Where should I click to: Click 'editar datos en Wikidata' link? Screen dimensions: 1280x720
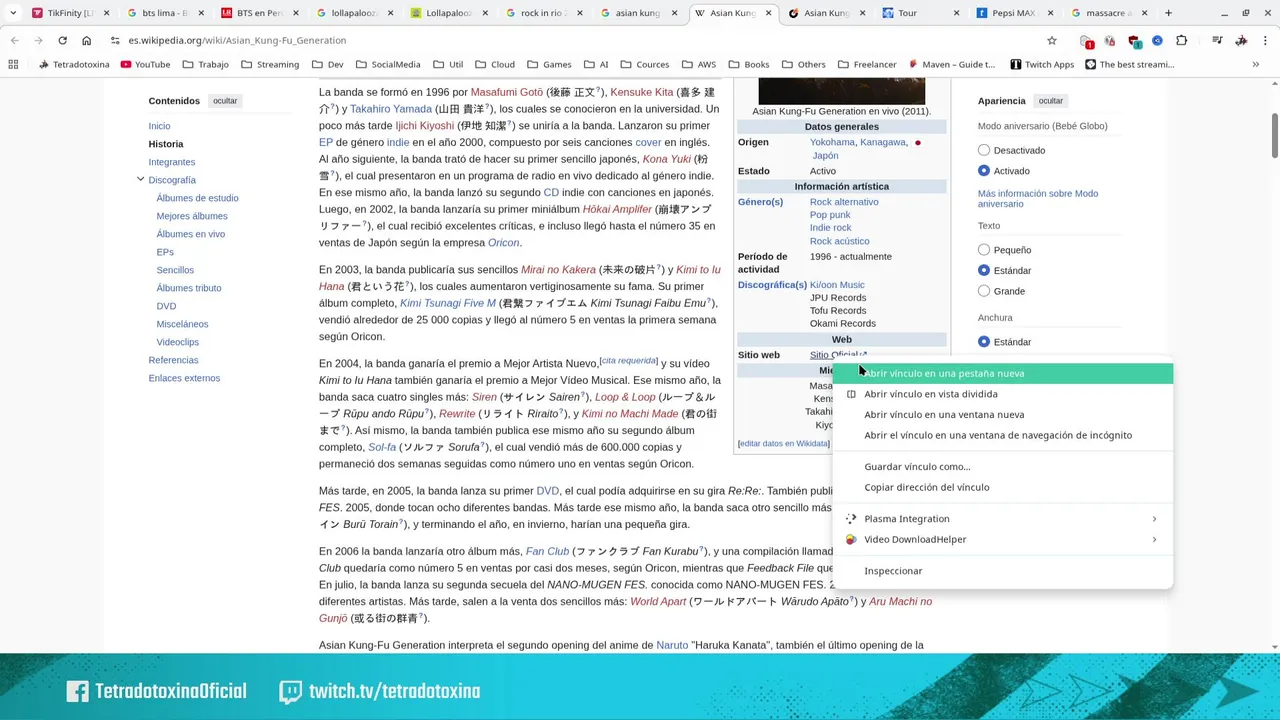(783, 443)
